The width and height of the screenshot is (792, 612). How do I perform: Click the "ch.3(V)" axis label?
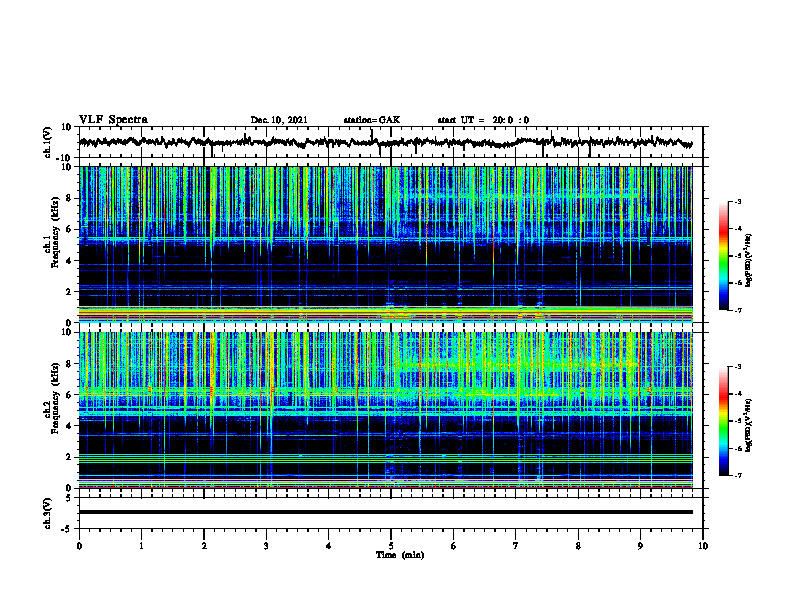click(x=48, y=513)
